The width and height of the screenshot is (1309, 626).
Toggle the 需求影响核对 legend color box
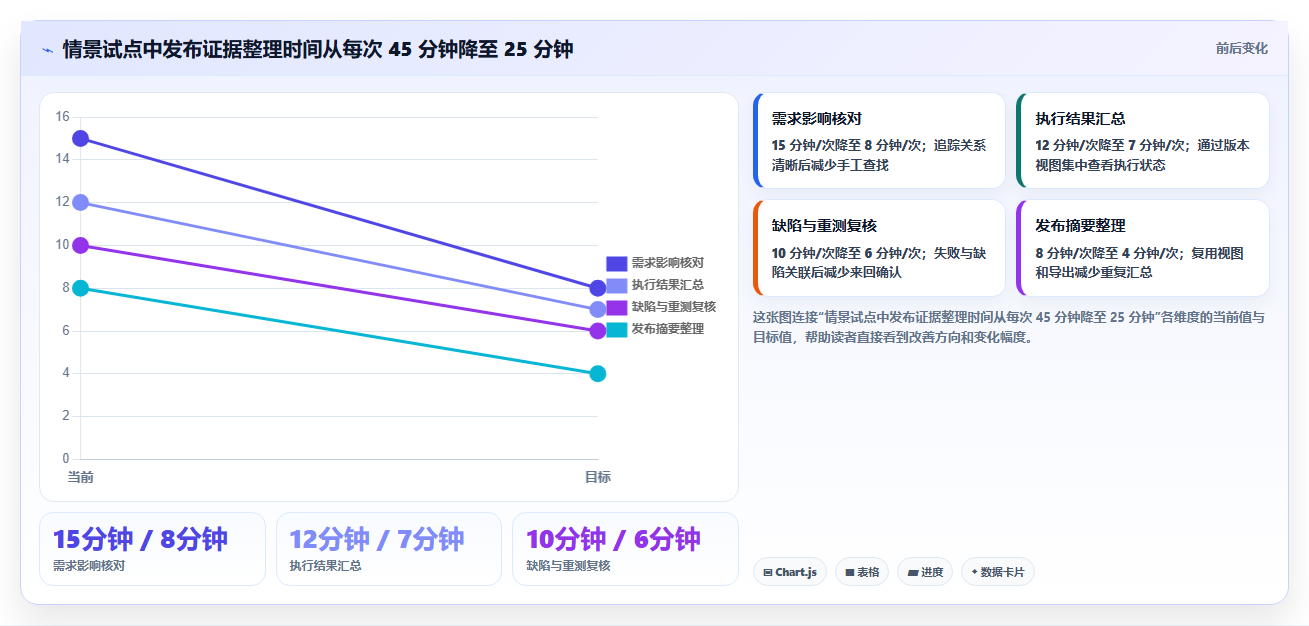click(x=617, y=263)
